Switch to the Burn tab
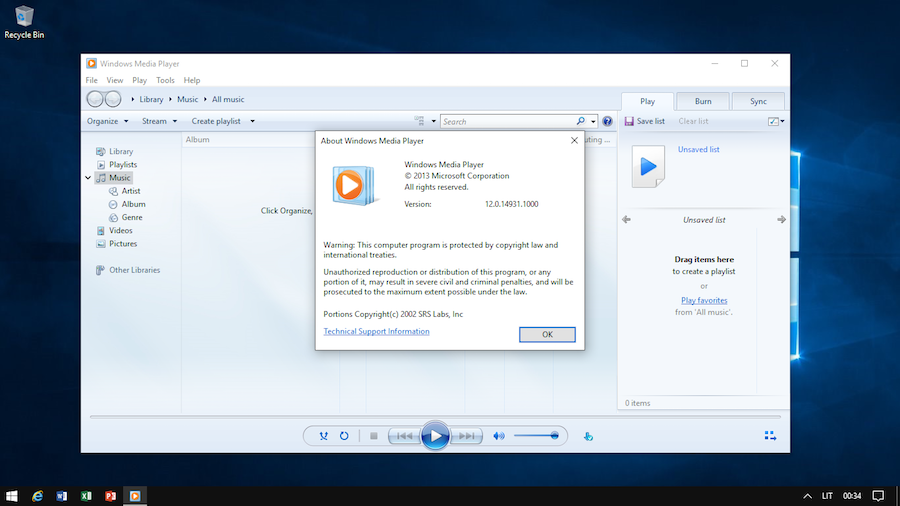The width and height of the screenshot is (900, 506). [x=703, y=101]
